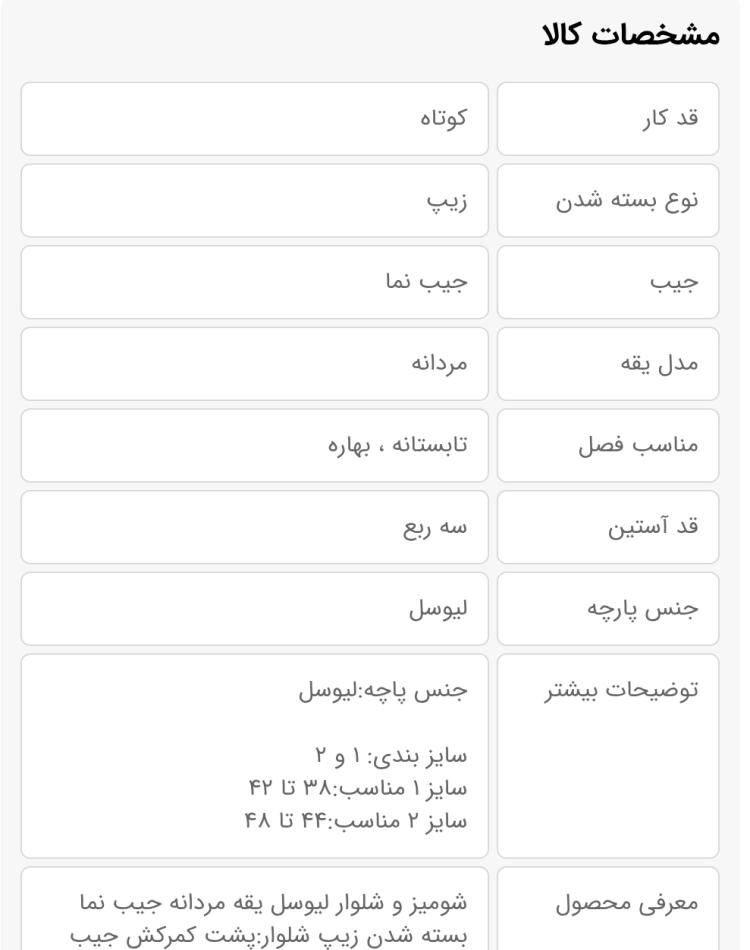Image resolution: width=750 pixels, height=950 pixels.
Task: Click the لیوسل fabric value cell
Action: coord(254,609)
